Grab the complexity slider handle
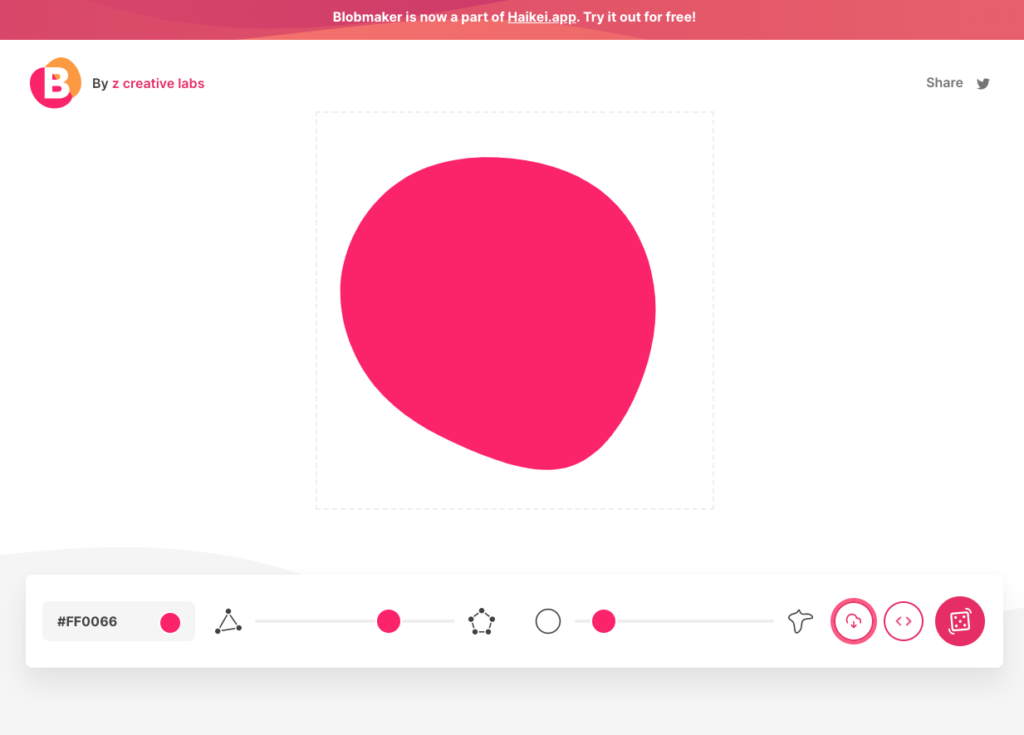 click(389, 622)
